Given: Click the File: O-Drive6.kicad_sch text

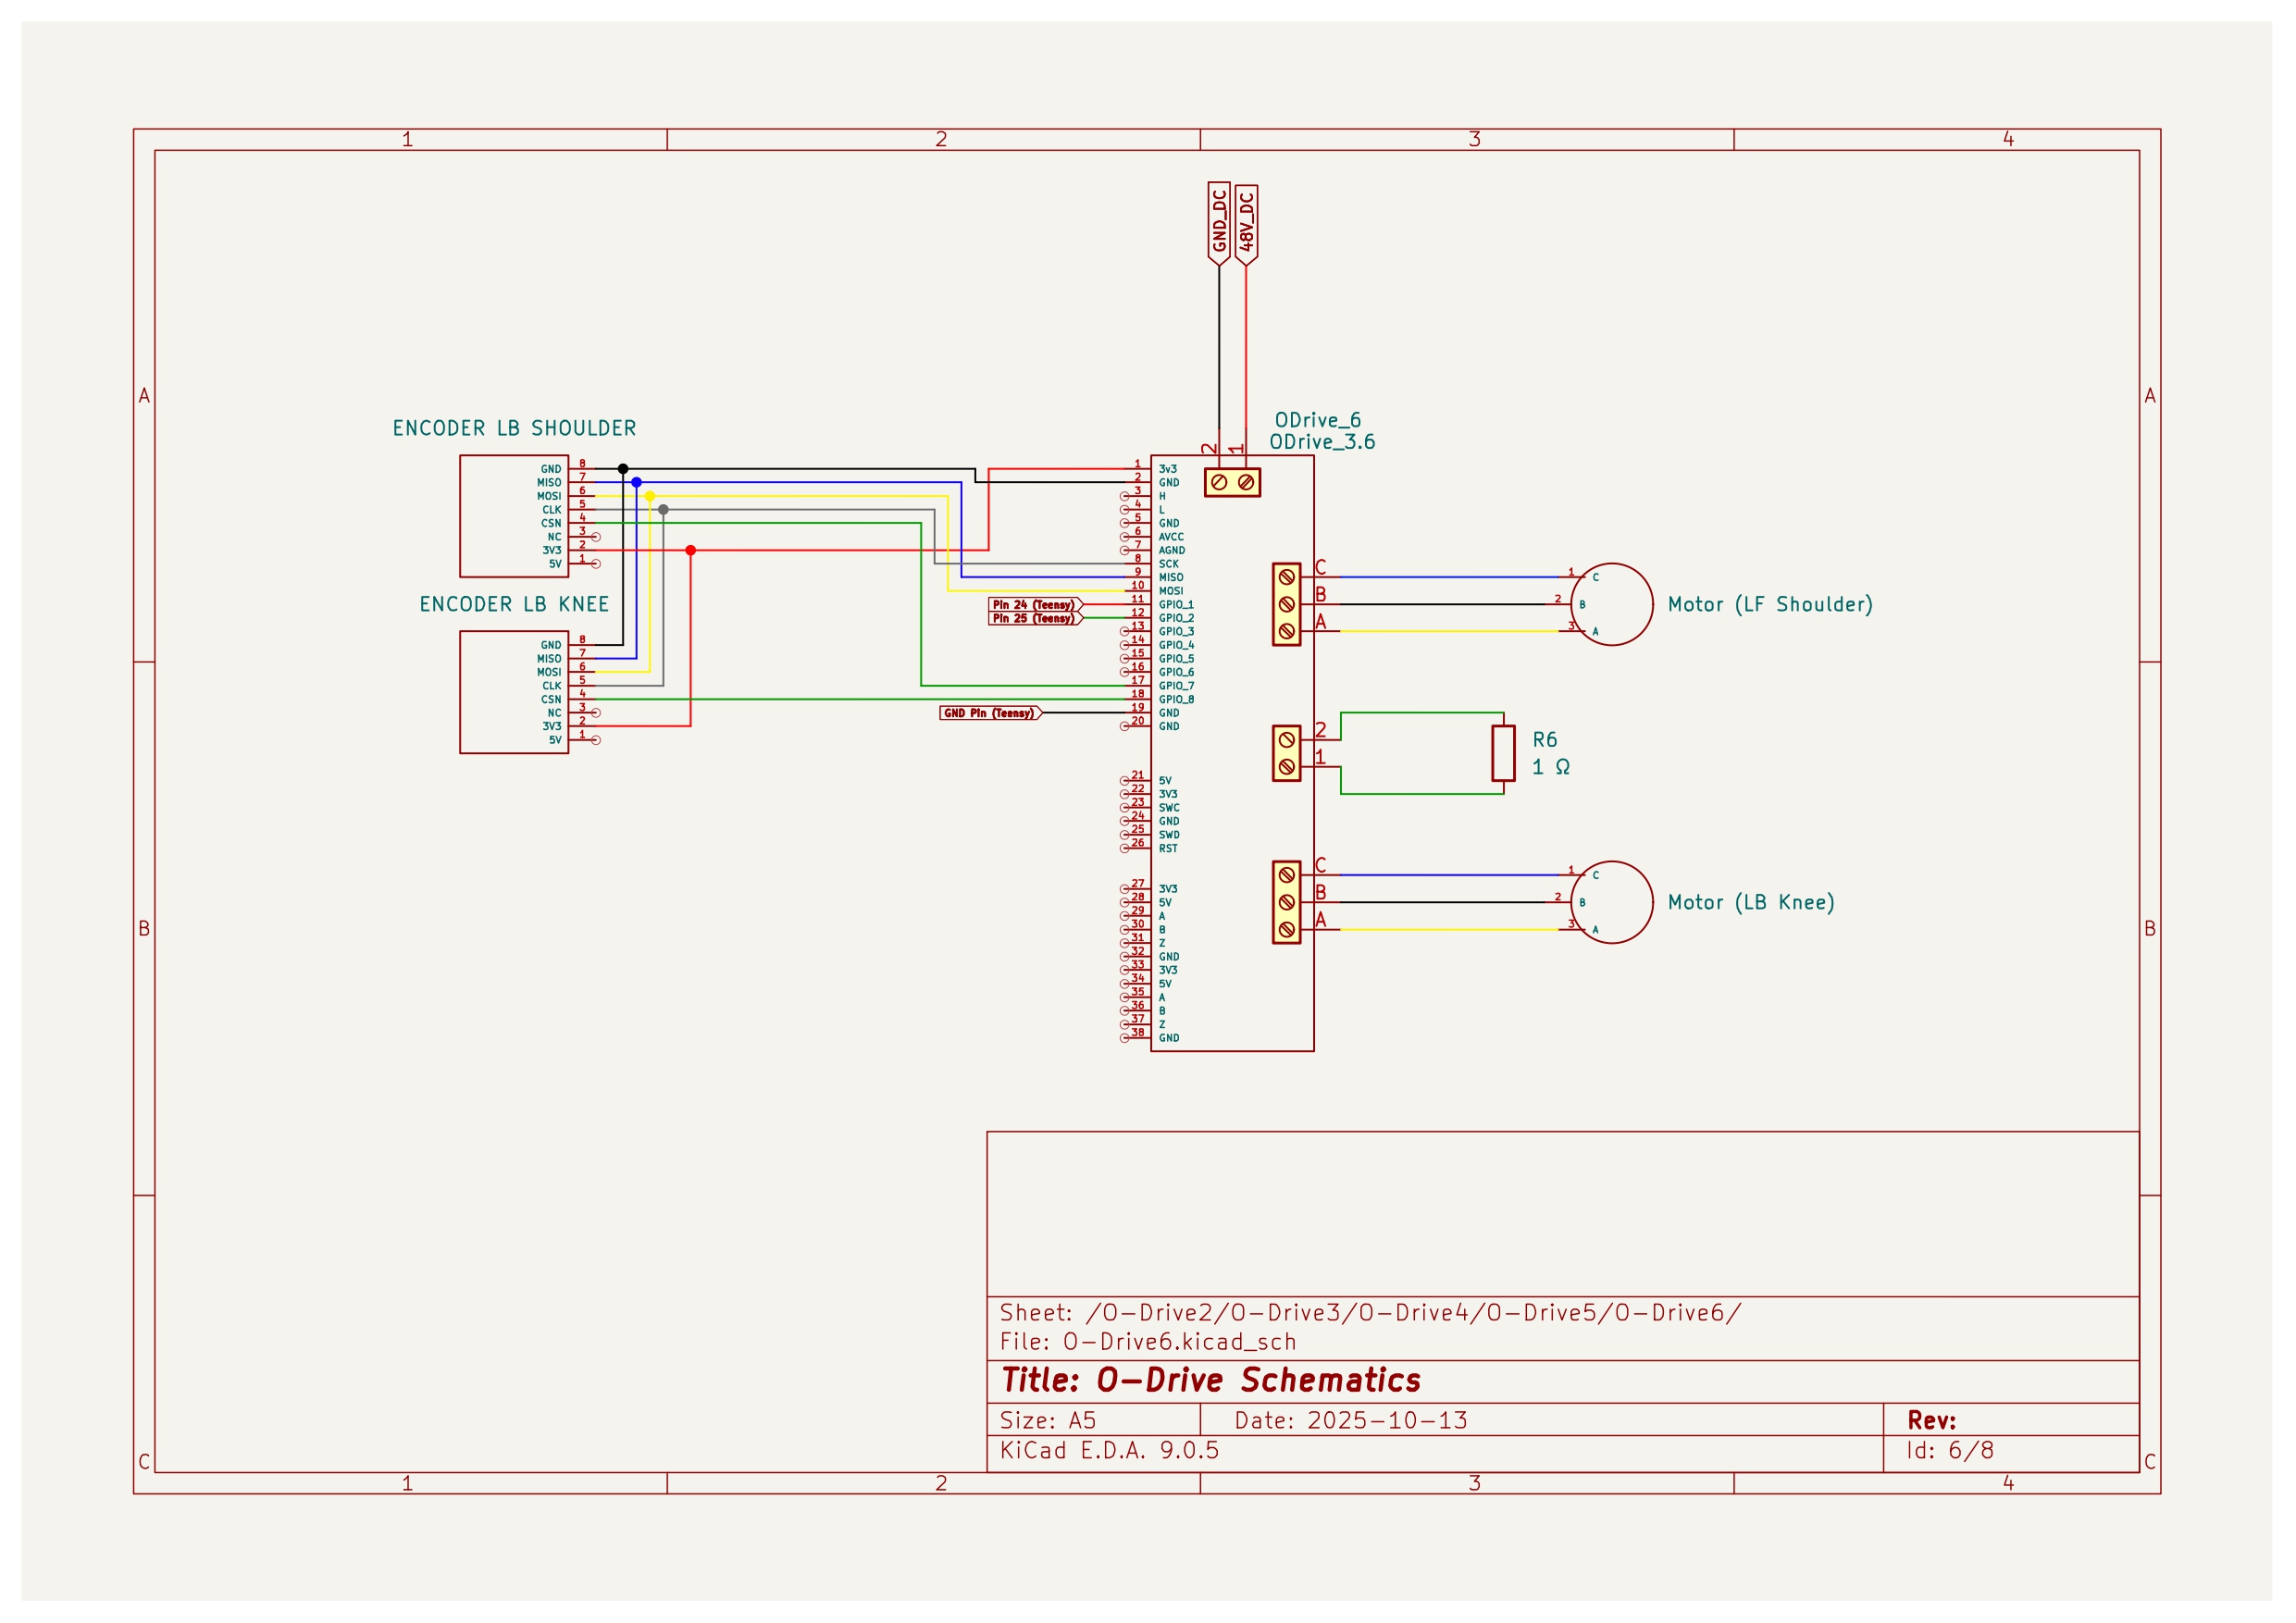Looking at the screenshot, I should click(x=1148, y=1342).
